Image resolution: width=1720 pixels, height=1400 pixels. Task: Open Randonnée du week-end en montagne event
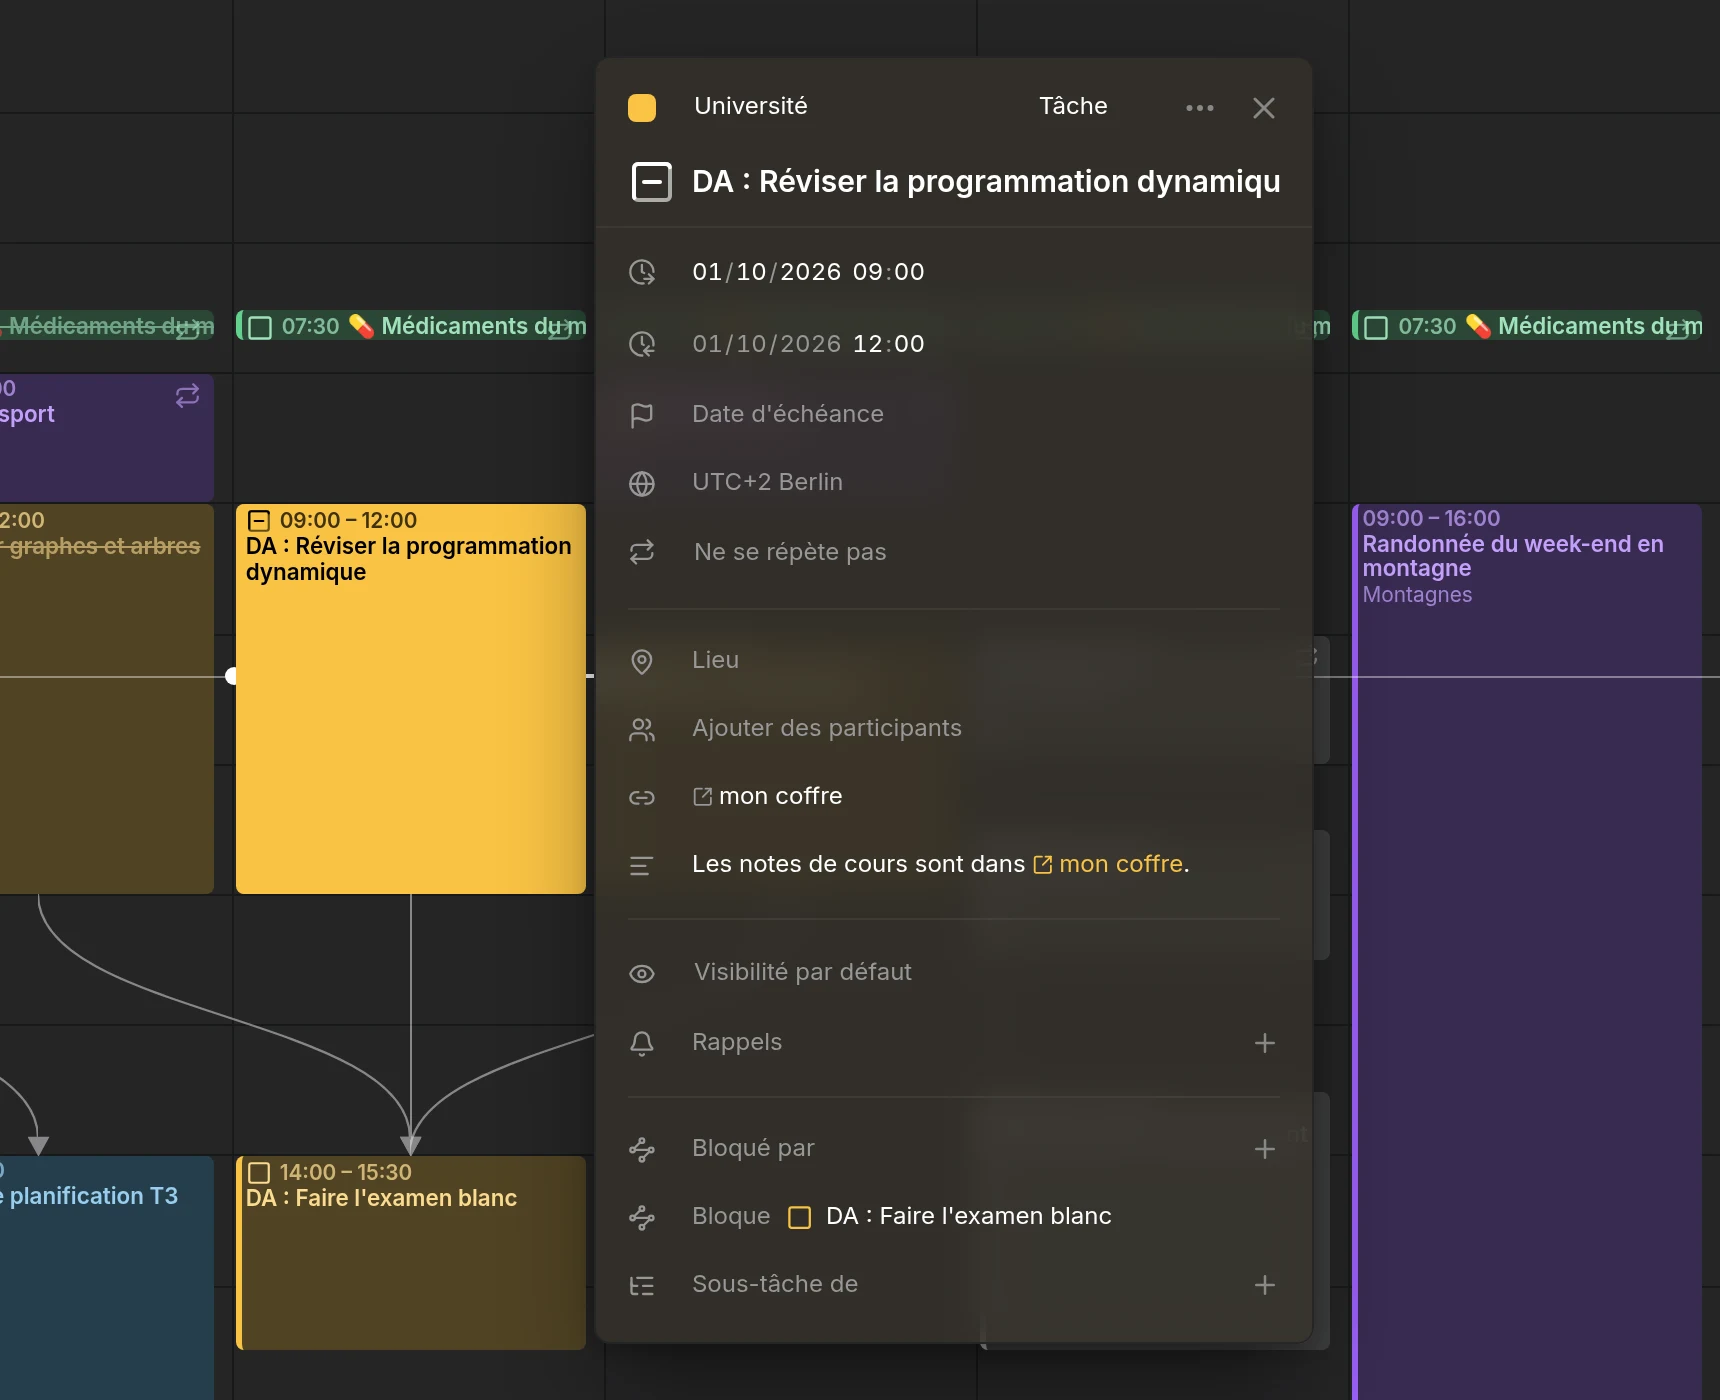click(x=1527, y=950)
